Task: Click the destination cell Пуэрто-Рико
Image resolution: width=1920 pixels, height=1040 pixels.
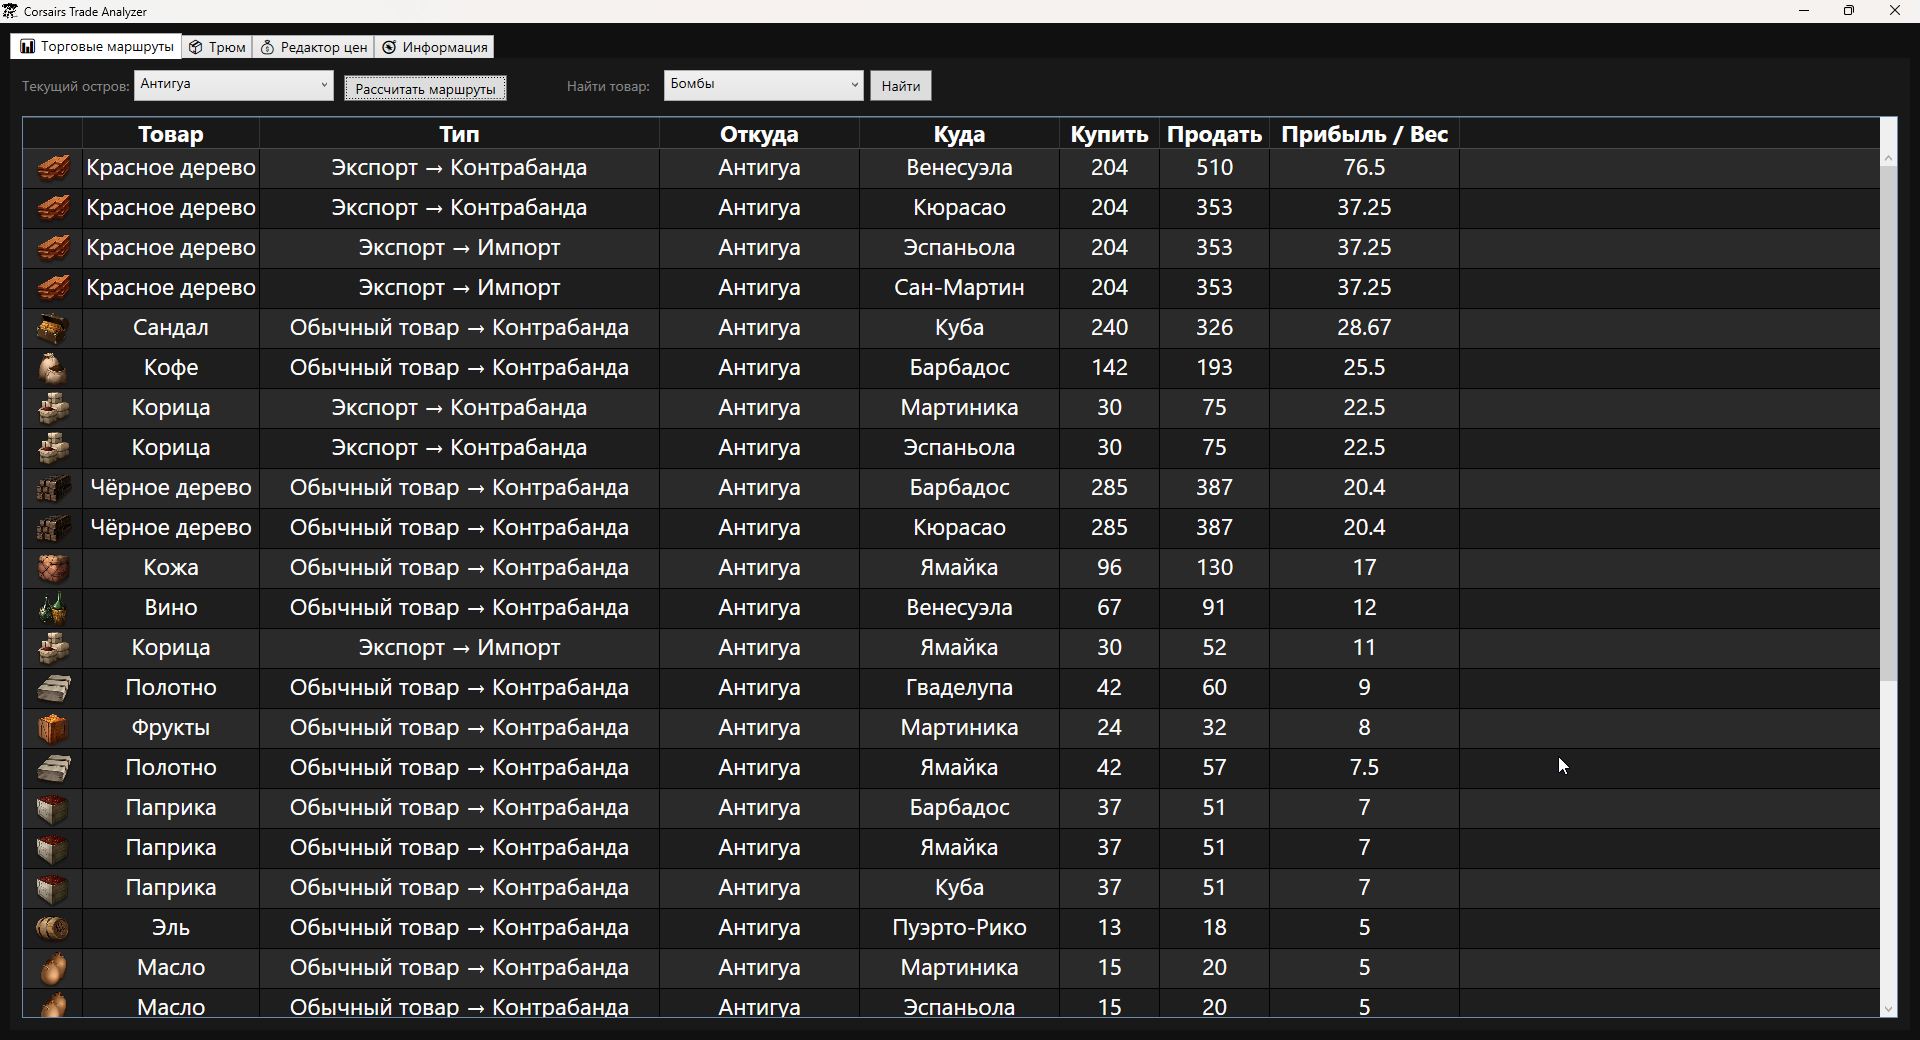Action: (959, 928)
